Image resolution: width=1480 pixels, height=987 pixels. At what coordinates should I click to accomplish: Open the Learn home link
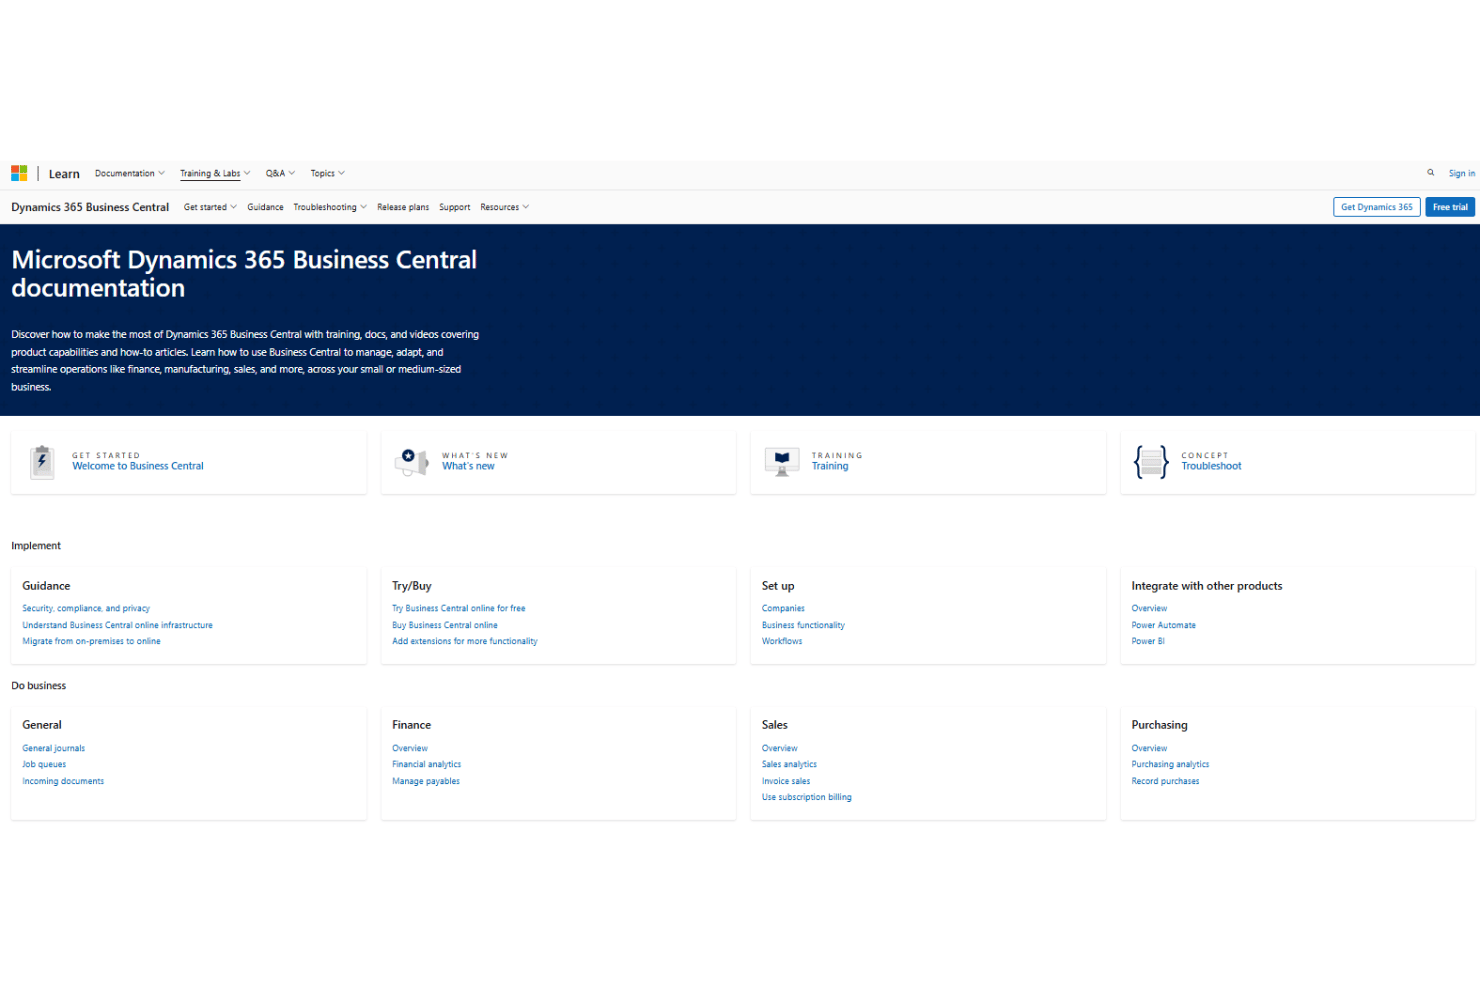click(x=64, y=174)
